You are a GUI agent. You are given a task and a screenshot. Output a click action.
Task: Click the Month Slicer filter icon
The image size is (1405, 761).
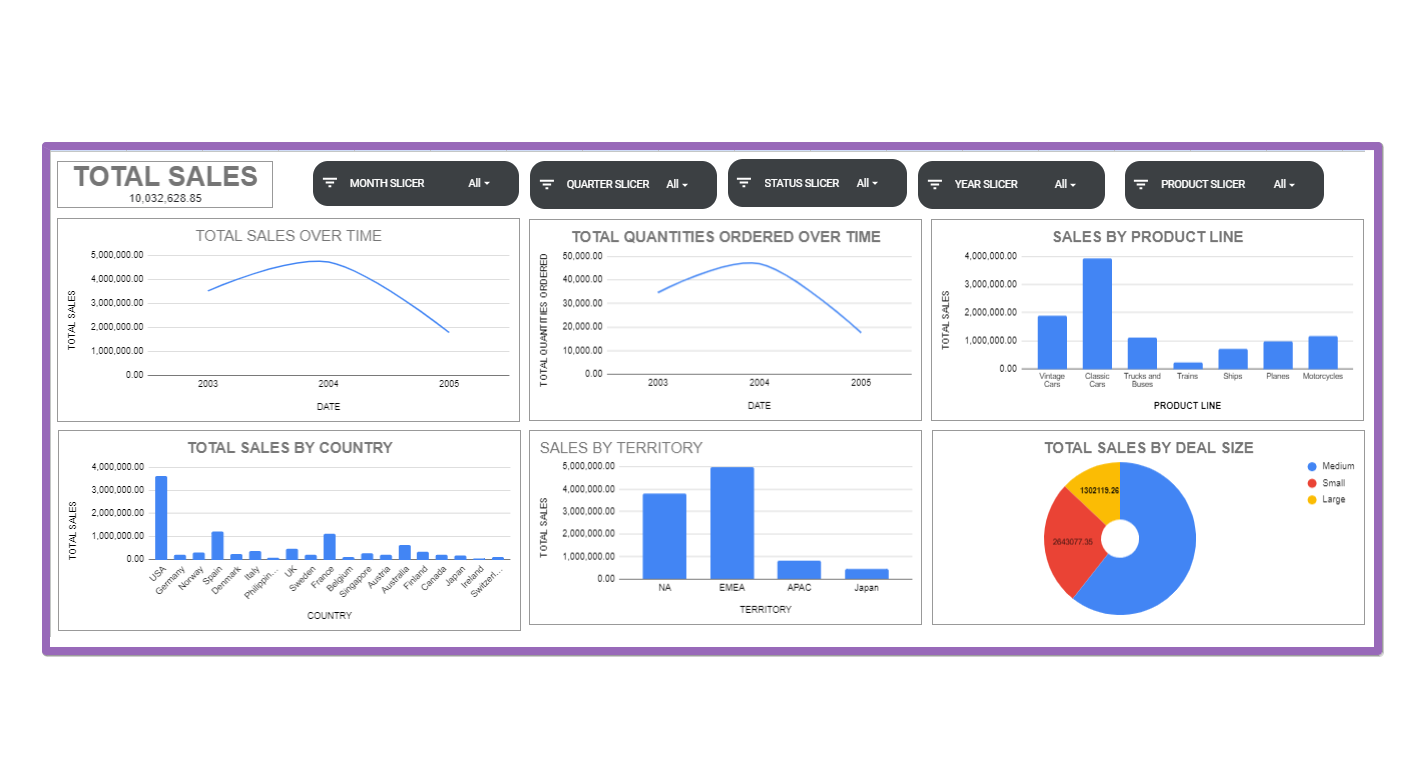click(x=330, y=182)
